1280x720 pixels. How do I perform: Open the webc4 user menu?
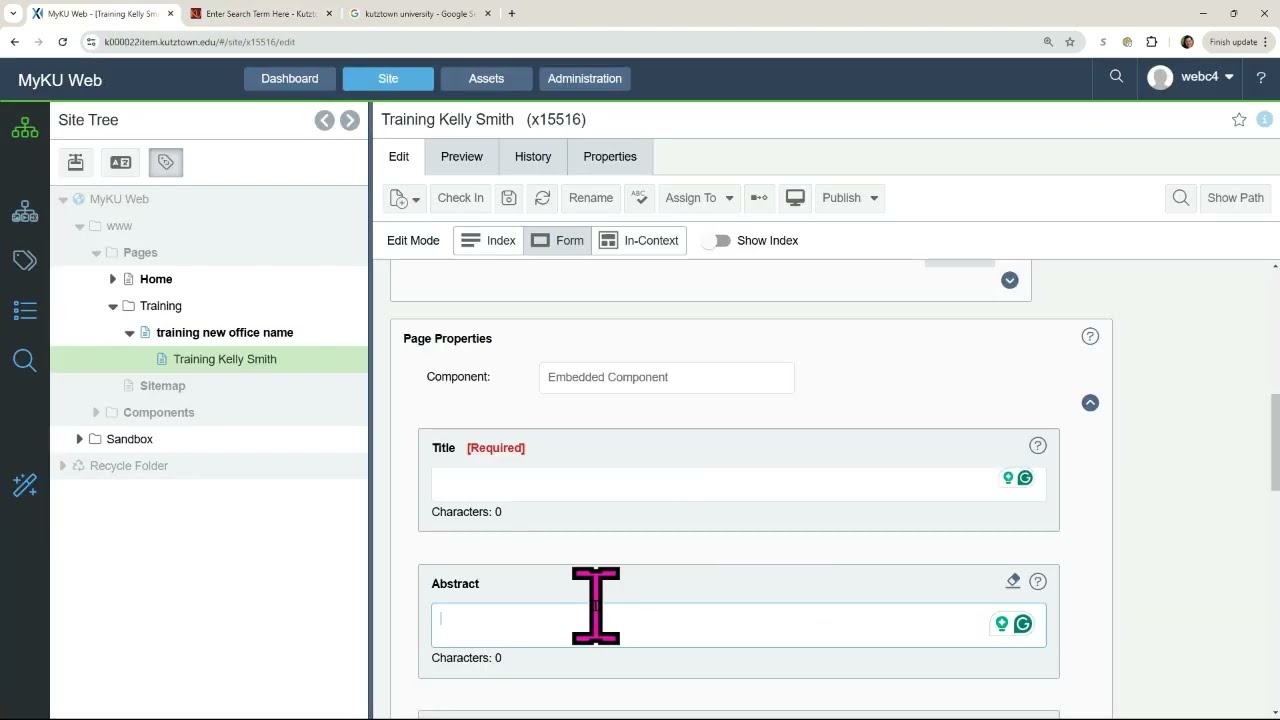click(x=1191, y=77)
